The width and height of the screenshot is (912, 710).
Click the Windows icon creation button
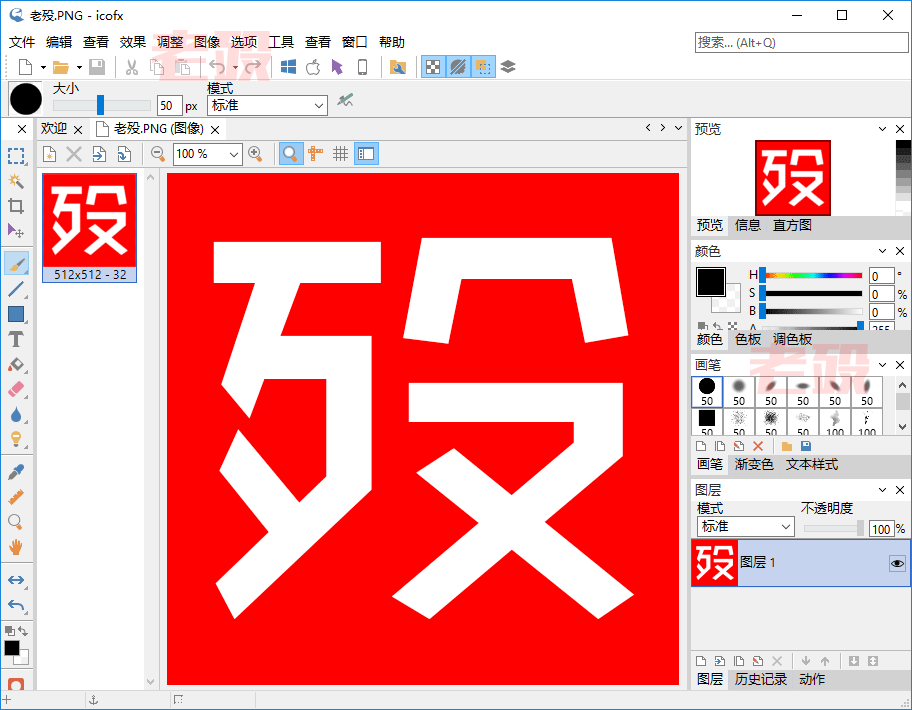tap(288, 67)
